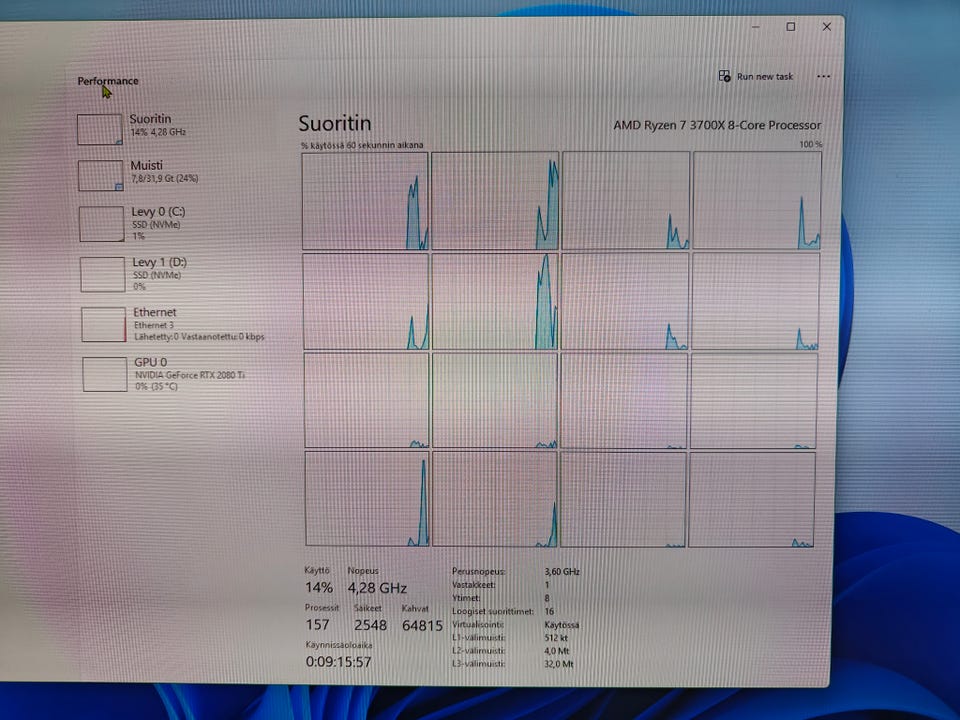Click % käytössä 60 sekunnin aikana label

(x=362, y=145)
